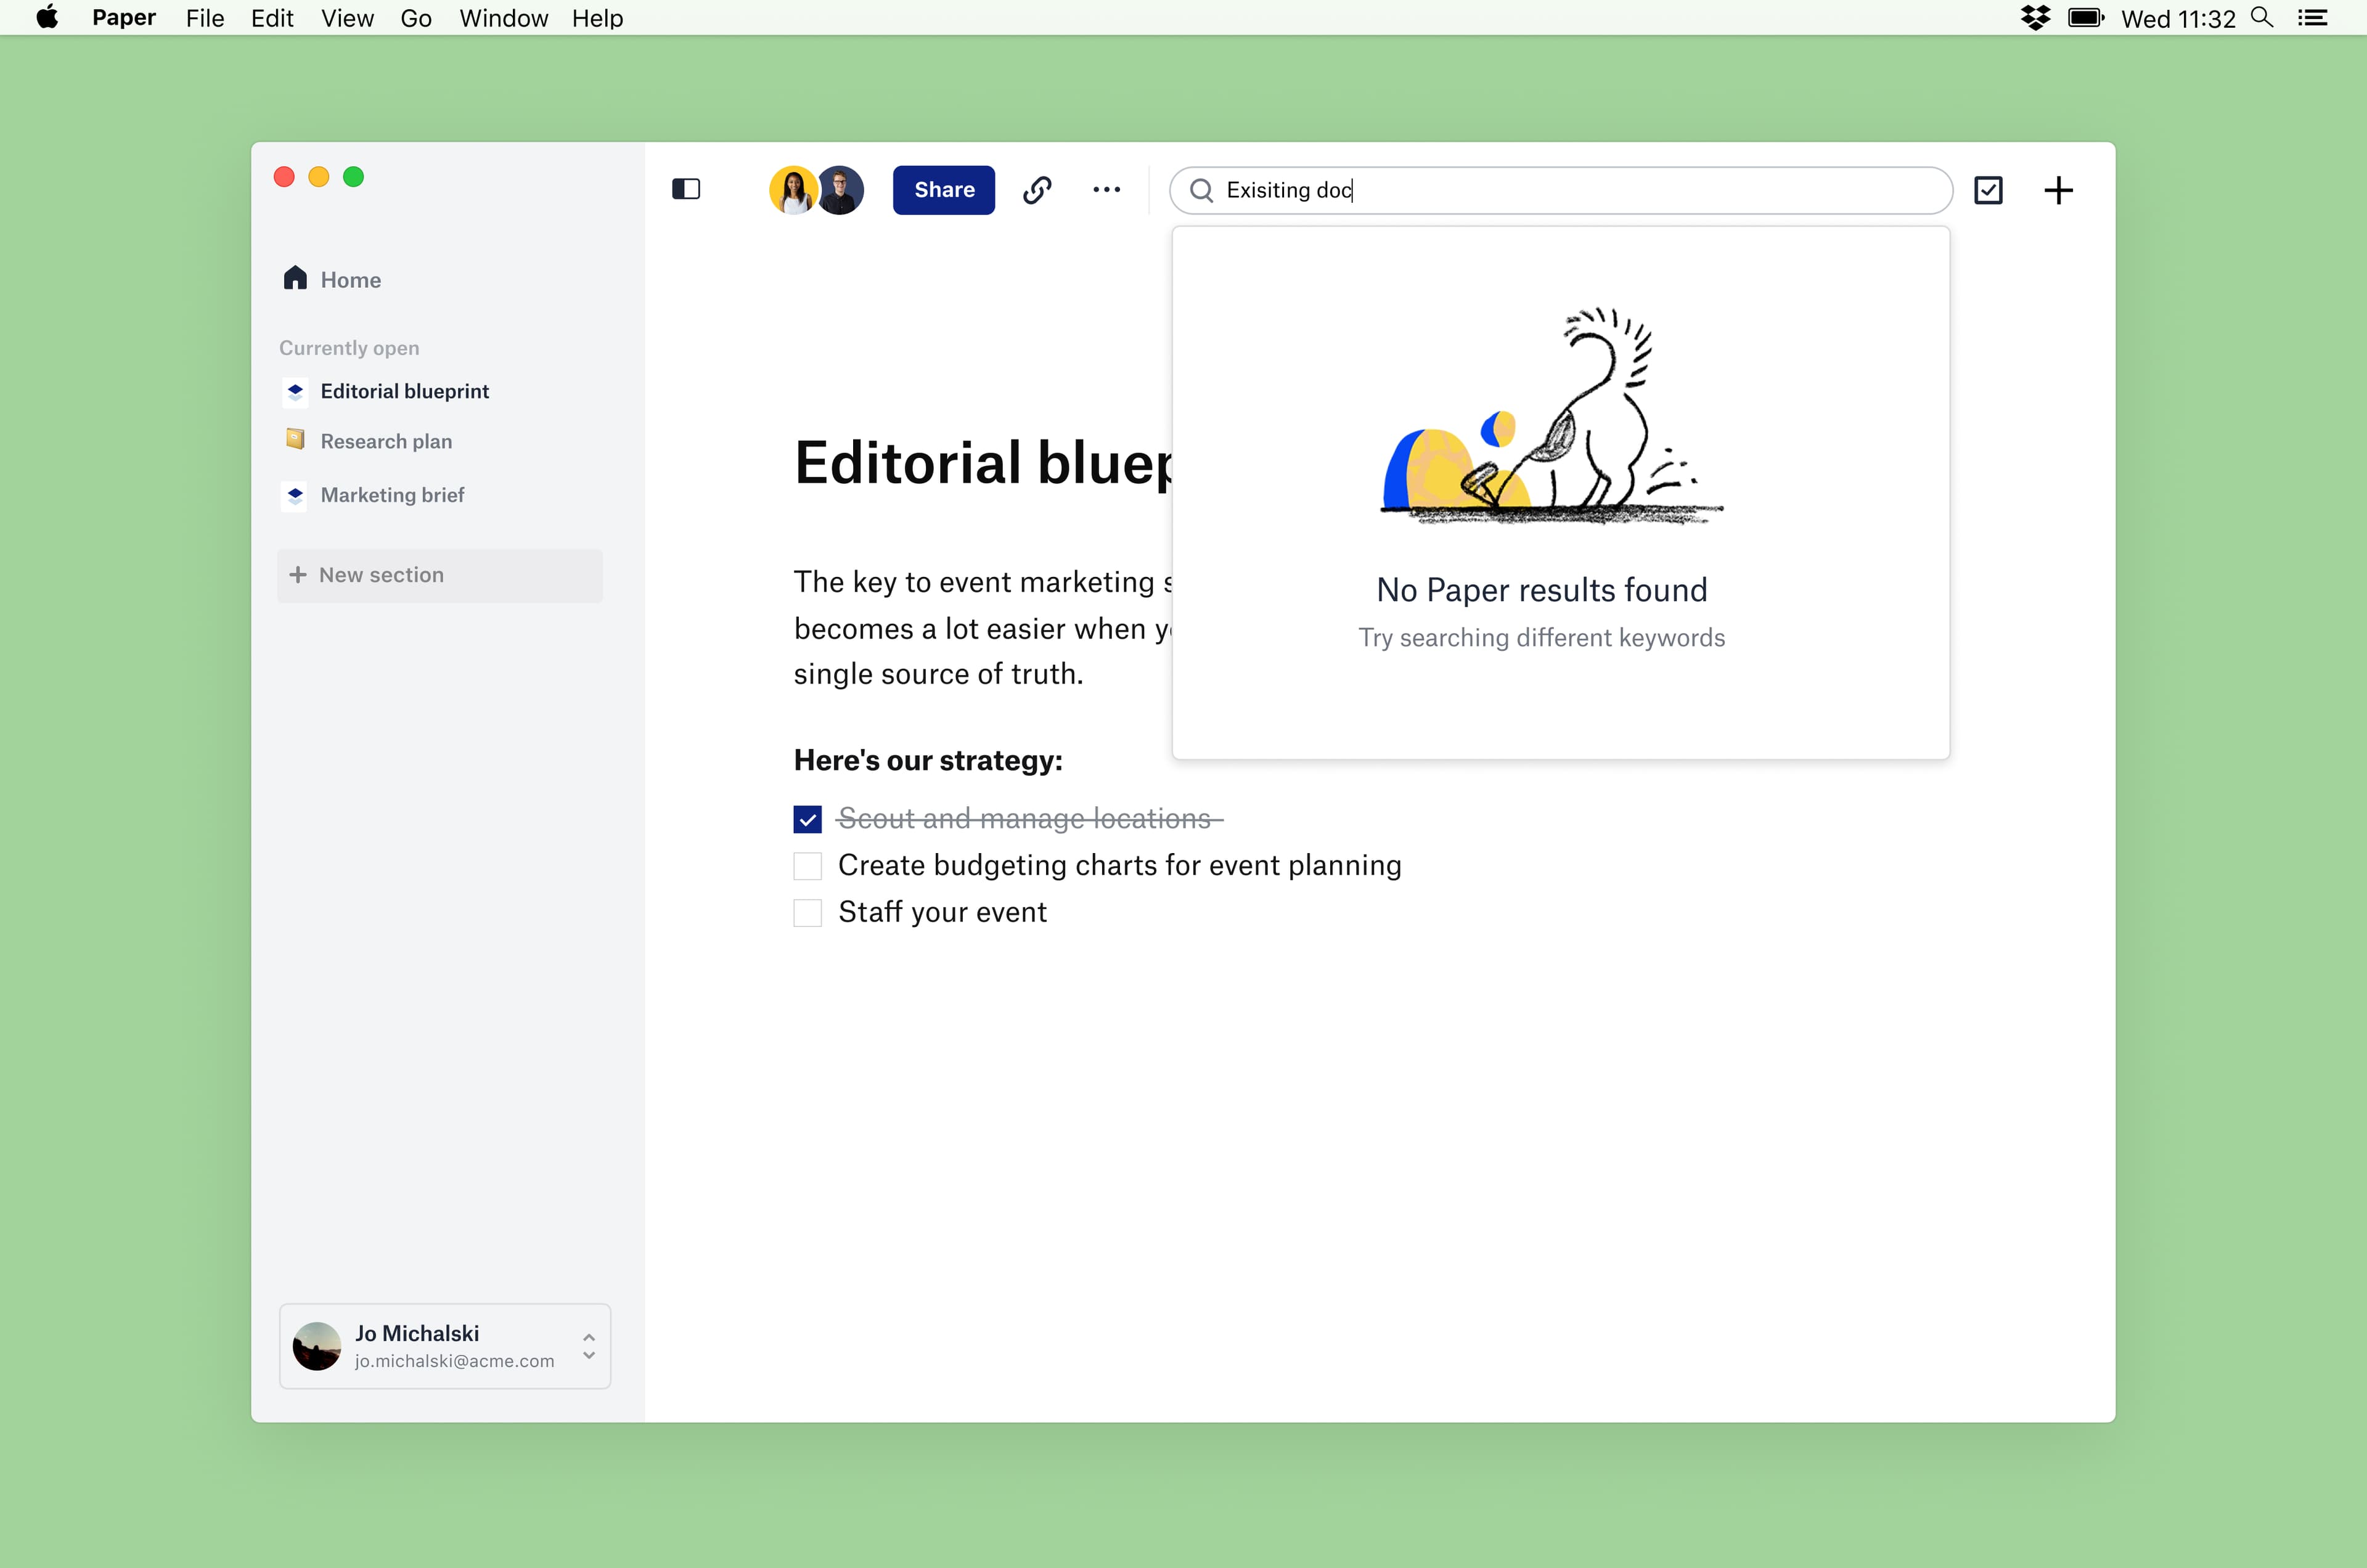This screenshot has height=1568, width=2367.
Task: Open Spotlight search in menu bar
Action: click(x=2261, y=18)
